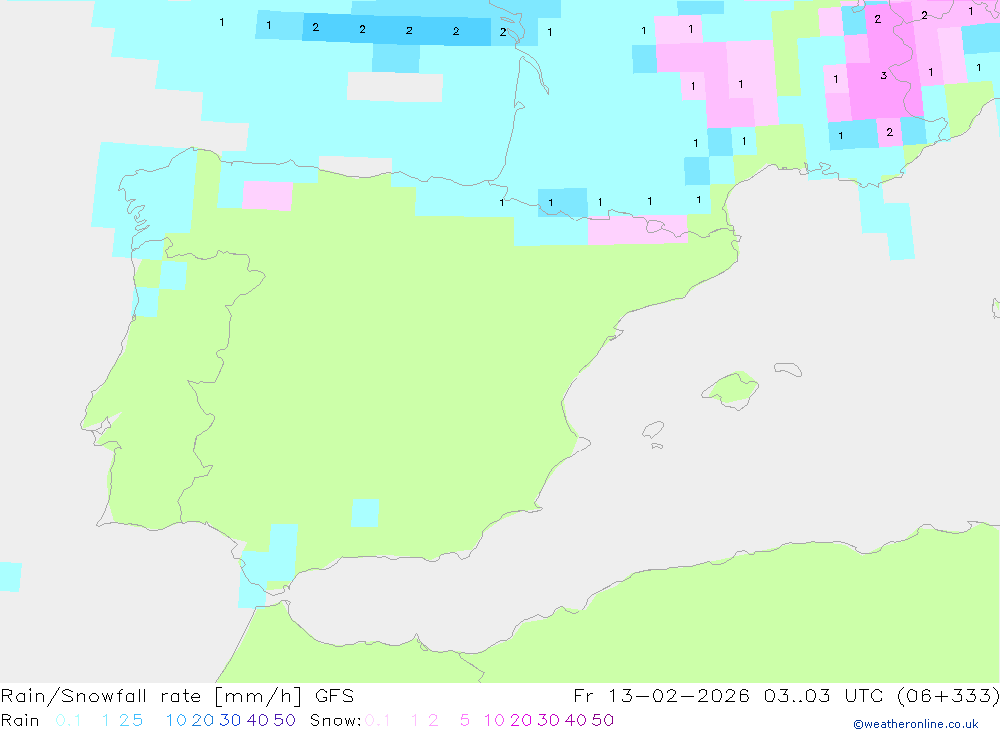Click the island of Ibiza on the map
This screenshot has height=733, width=1000.
coord(653,429)
